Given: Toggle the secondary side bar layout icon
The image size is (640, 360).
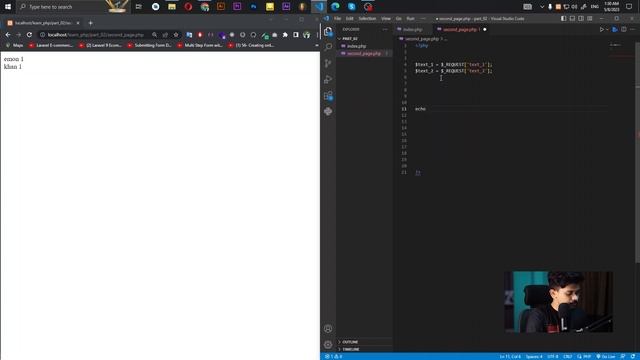Looking at the screenshot, I should click(x=581, y=18).
